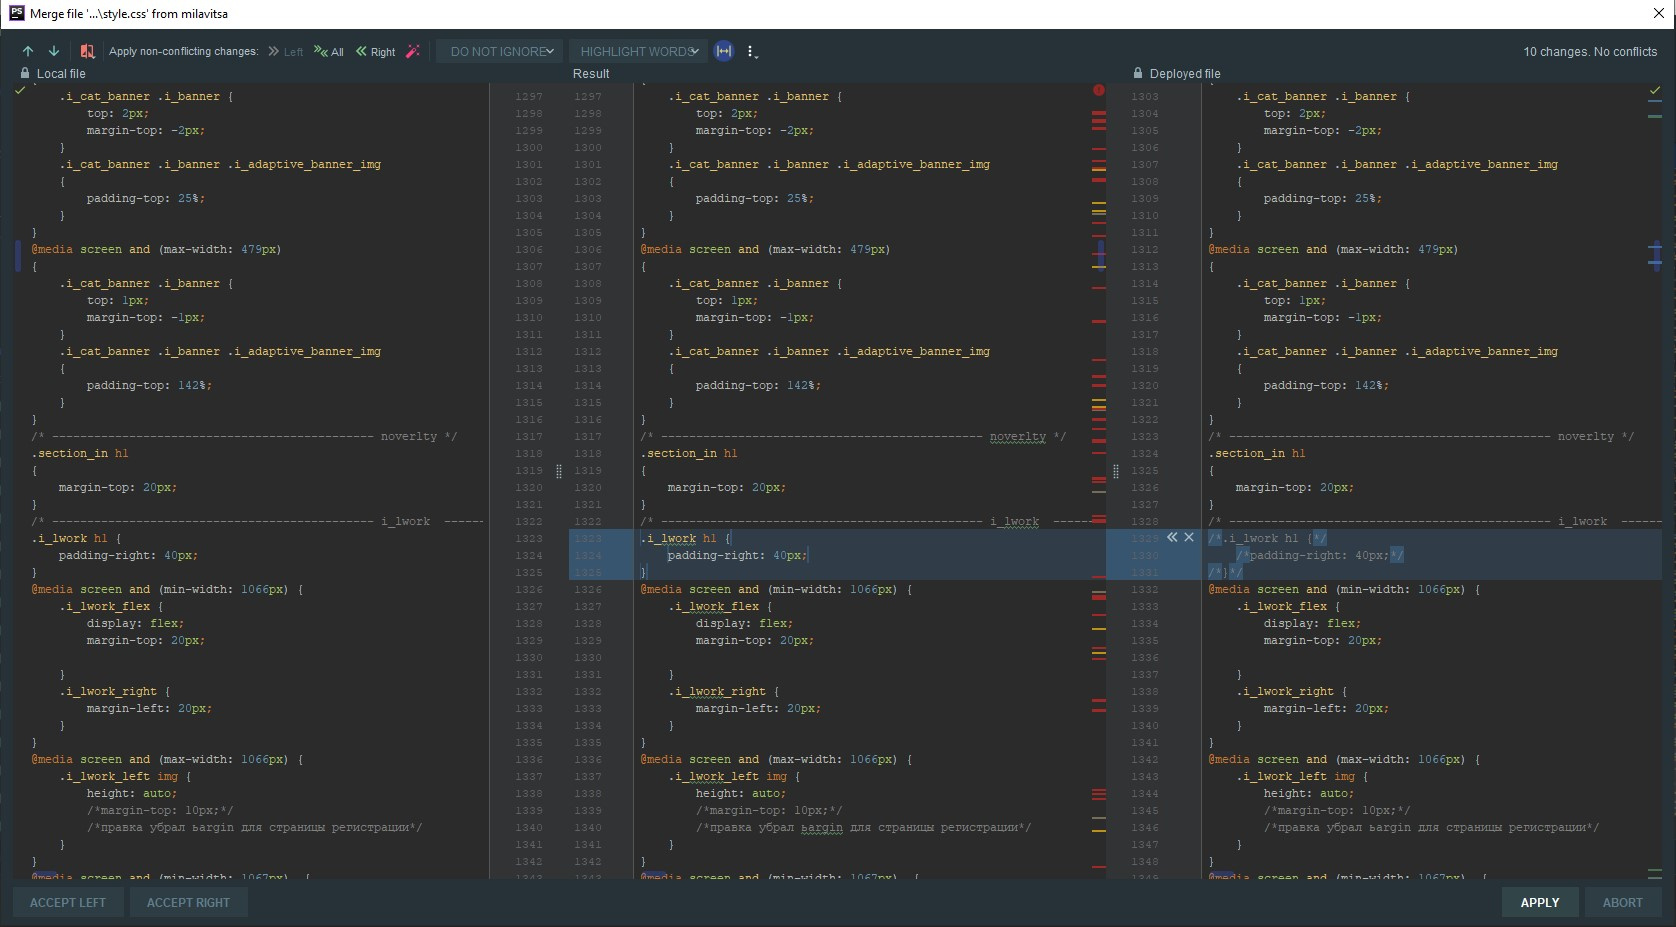Image resolution: width=1676 pixels, height=927 pixels.
Task: Click line number 1323 in Result gutter
Action: pyautogui.click(x=588, y=538)
